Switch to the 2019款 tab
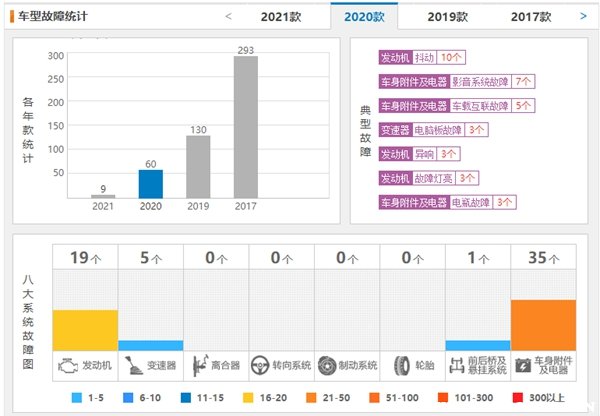The height and width of the screenshot is (416, 600). [x=447, y=16]
